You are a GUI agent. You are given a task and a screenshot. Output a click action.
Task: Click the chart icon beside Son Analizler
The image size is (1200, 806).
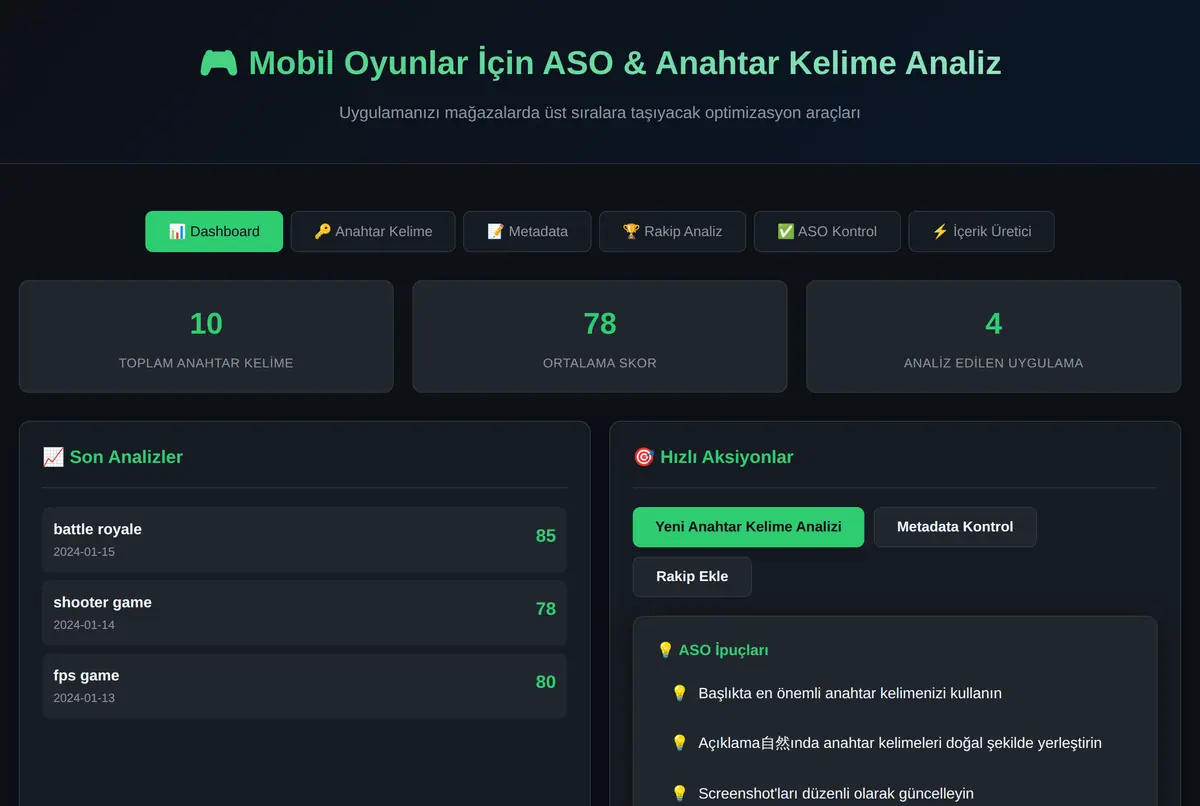pos(53,457)
